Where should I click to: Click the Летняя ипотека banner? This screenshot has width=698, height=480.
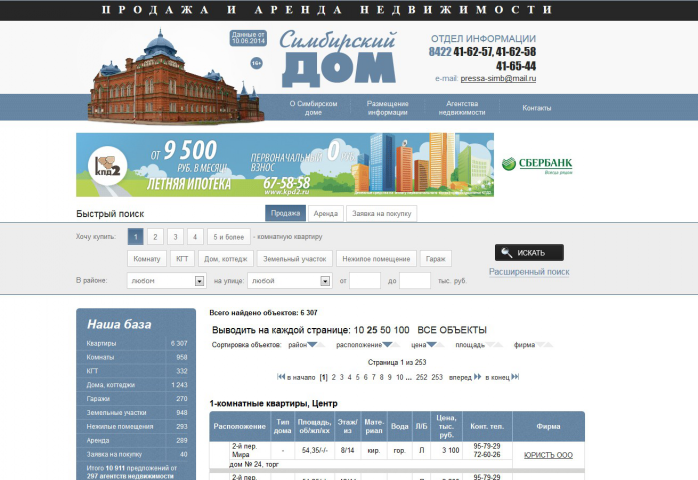click(x=285, y=165)
